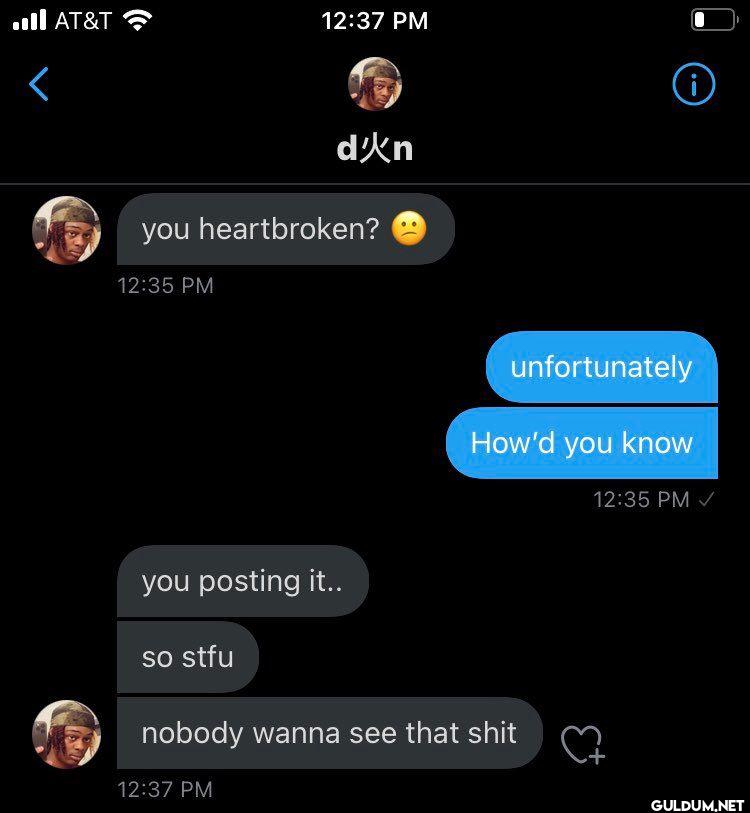
Task: Select the 'nobody wanna see that shit' bubble
Action: pyautogui.click(x=330, y=733)
